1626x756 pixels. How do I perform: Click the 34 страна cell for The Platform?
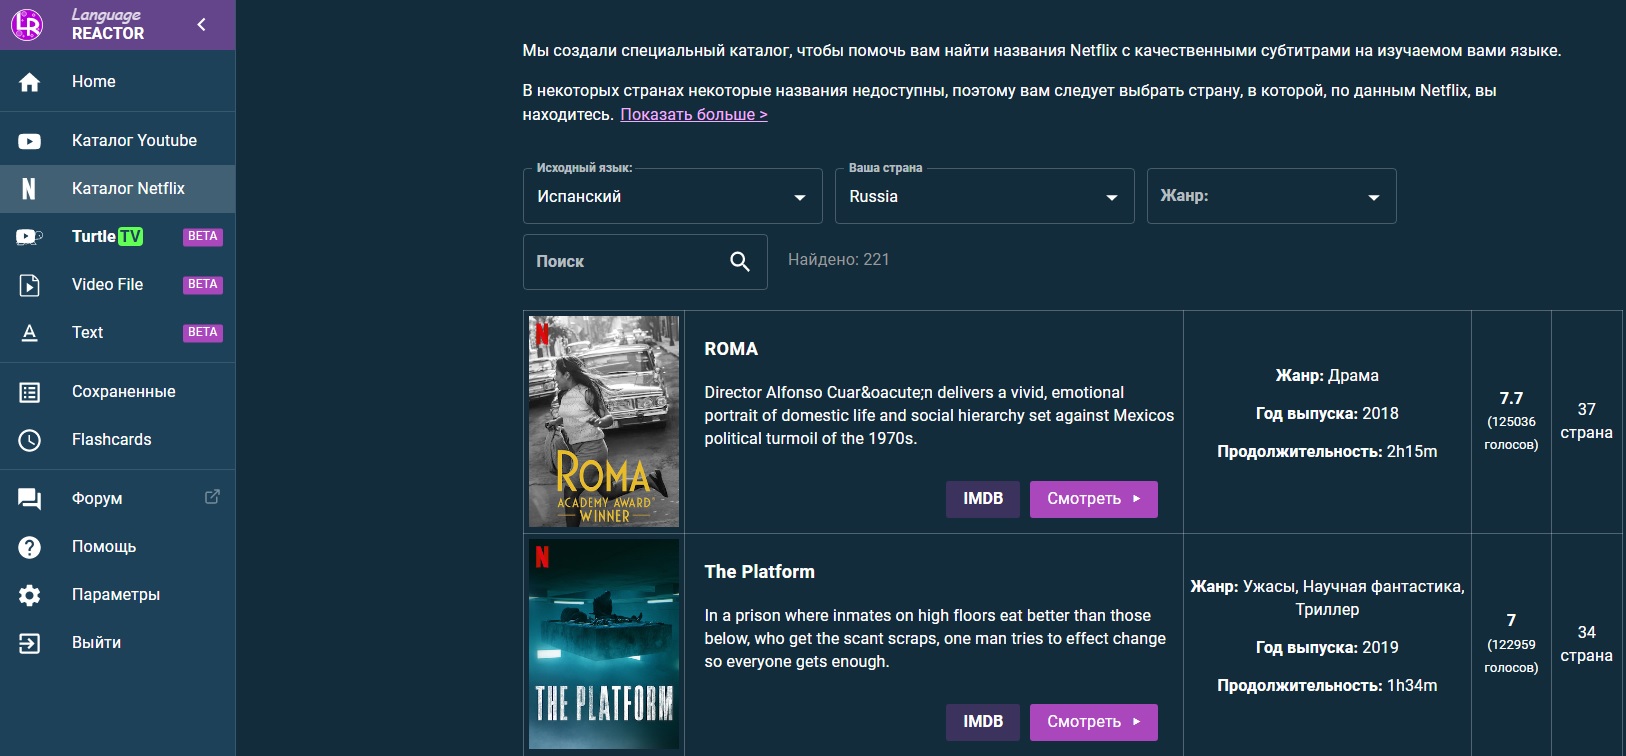(1587, 644)
